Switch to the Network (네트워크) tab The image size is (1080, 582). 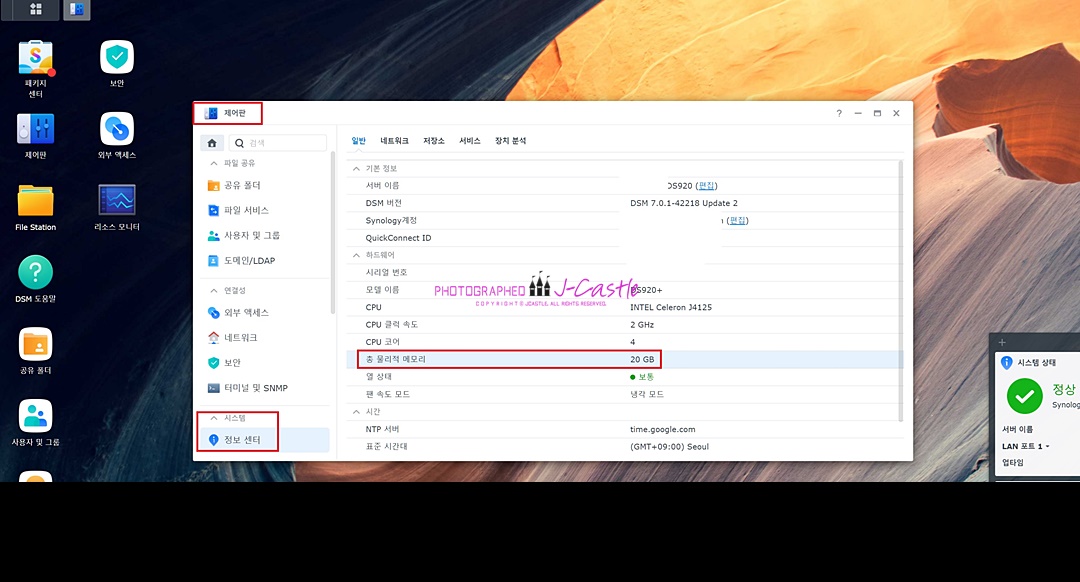coord(395,141)
